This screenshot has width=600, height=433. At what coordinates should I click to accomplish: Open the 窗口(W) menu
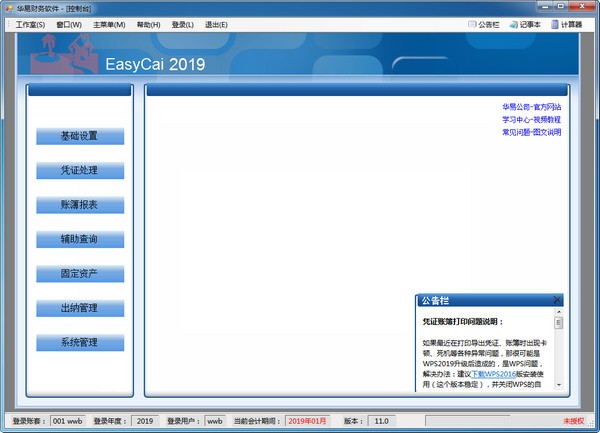[x=69, y=25]
